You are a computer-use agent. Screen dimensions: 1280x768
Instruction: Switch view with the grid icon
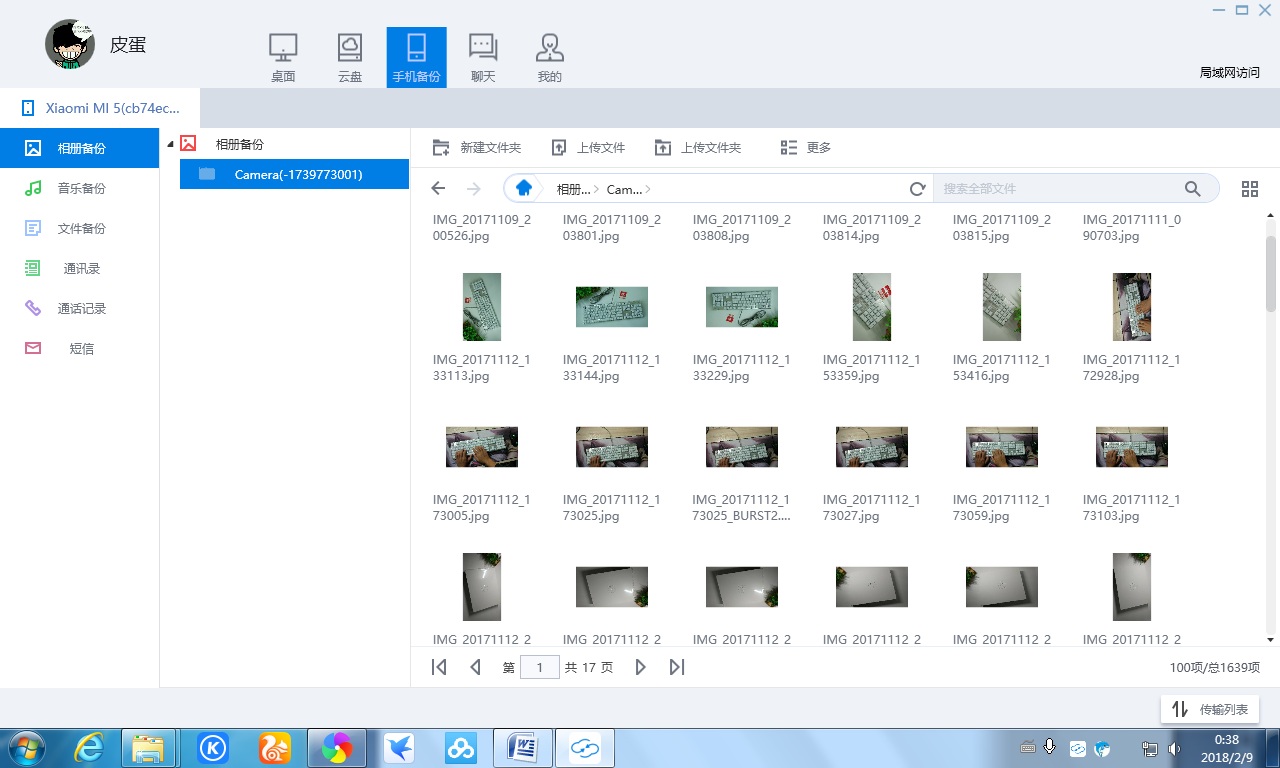click(1249, 188)
